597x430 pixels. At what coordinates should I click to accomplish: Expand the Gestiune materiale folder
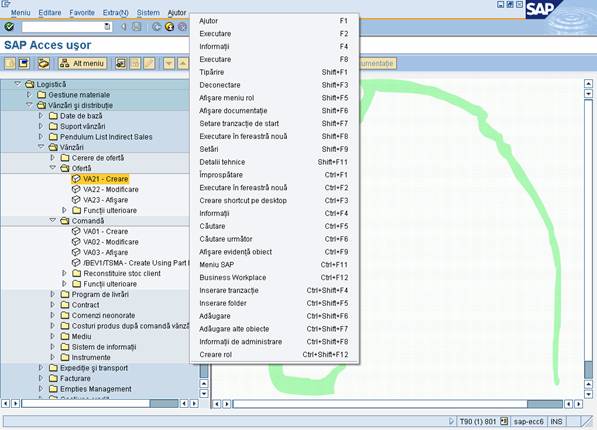point(29,94)
